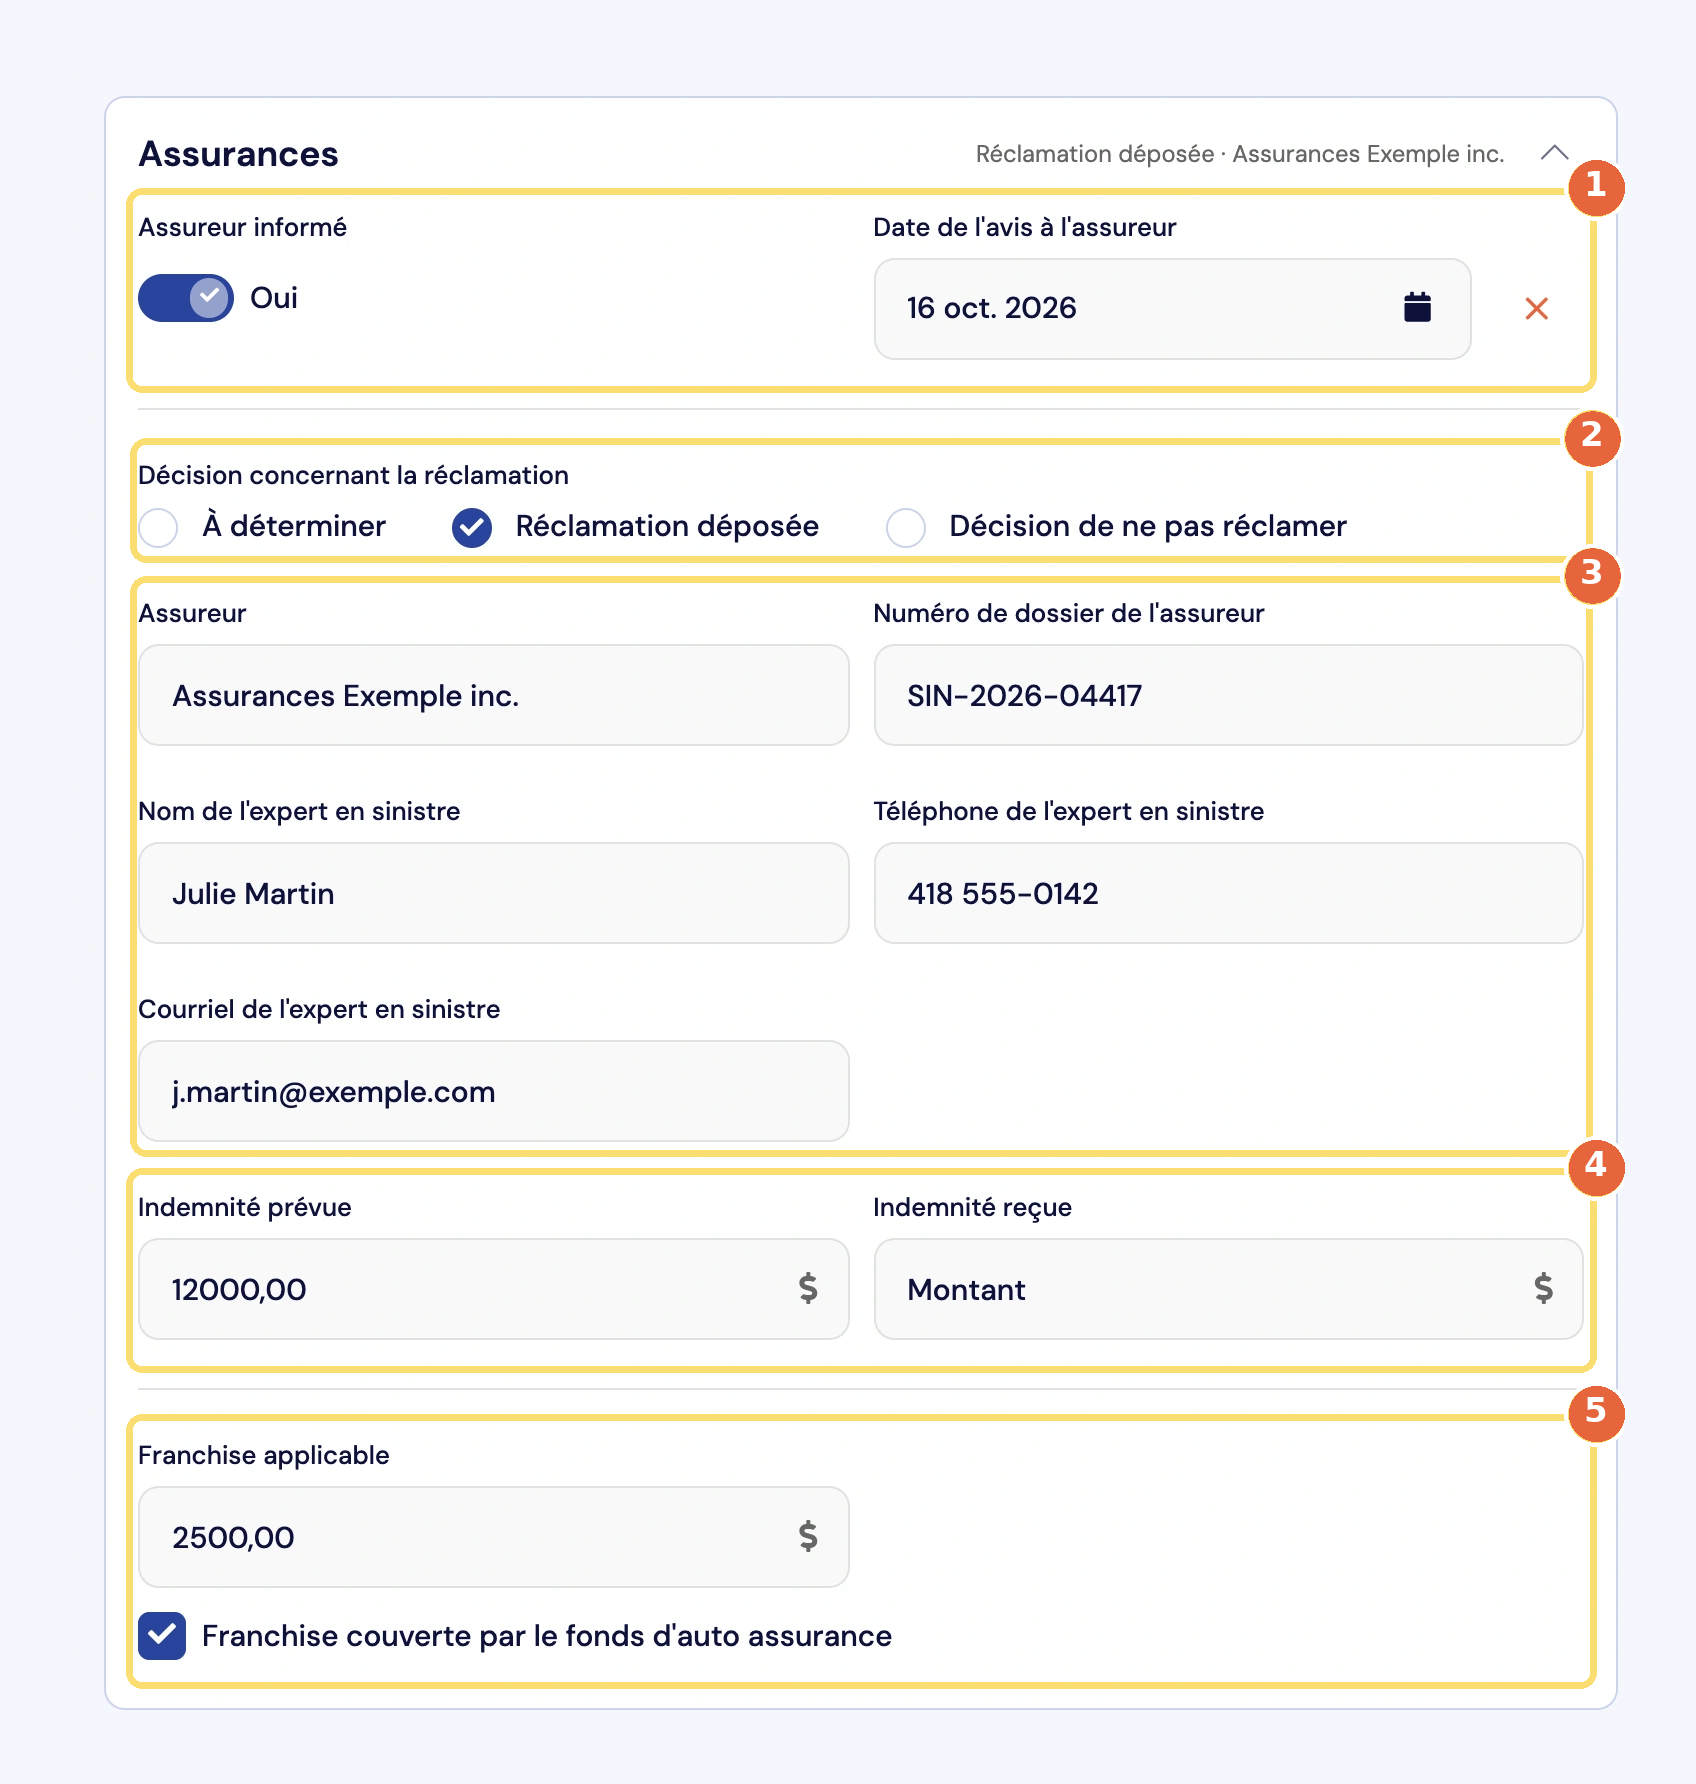This screenshot has height=1784, width=1696.
Task: Clear the date with red X icon
Action: [1536, 308]
